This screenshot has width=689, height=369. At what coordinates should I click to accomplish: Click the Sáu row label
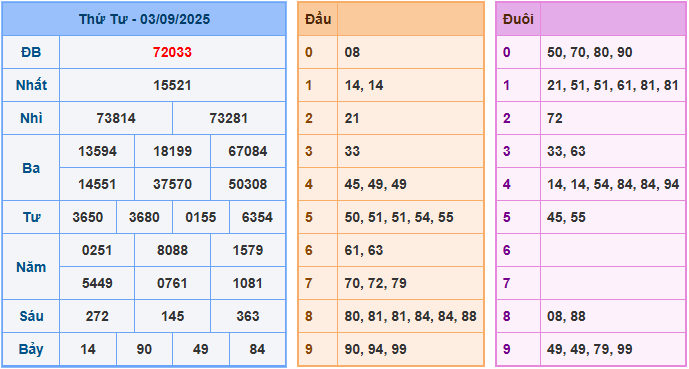pyautogui.click(x=31, y=316)
